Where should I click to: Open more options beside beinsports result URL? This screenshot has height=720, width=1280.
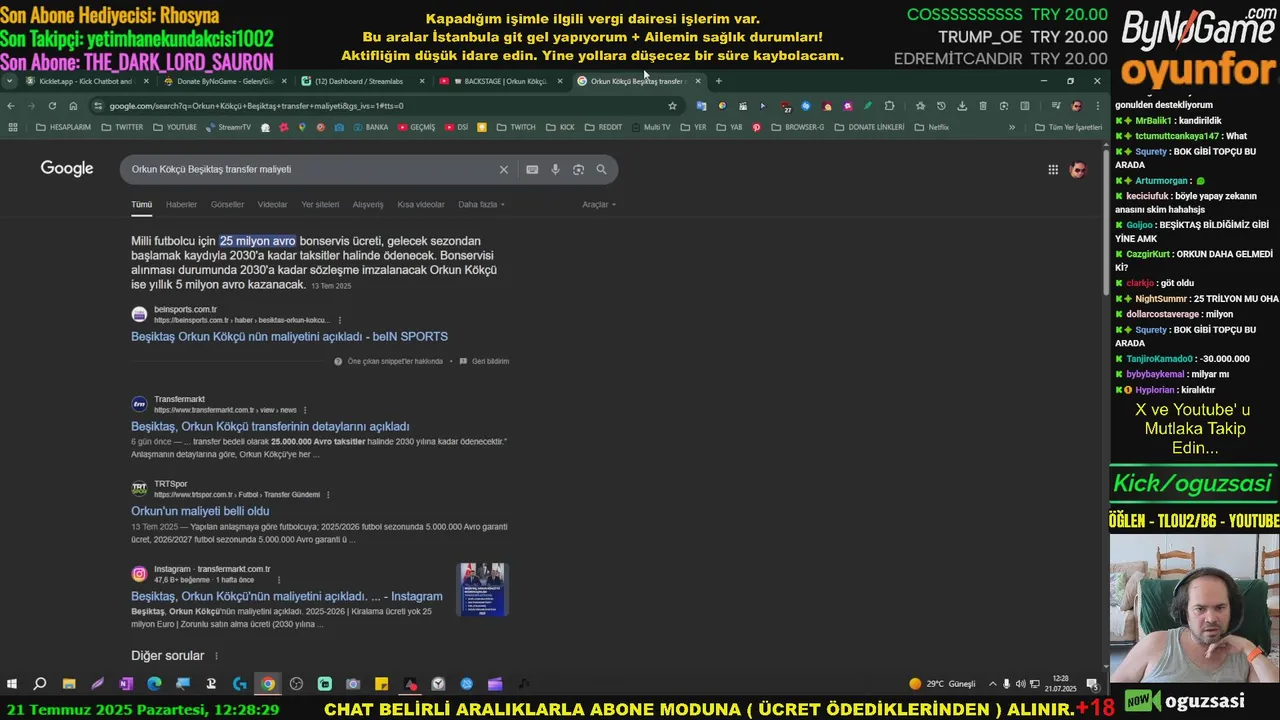click(x=340, y=320)
